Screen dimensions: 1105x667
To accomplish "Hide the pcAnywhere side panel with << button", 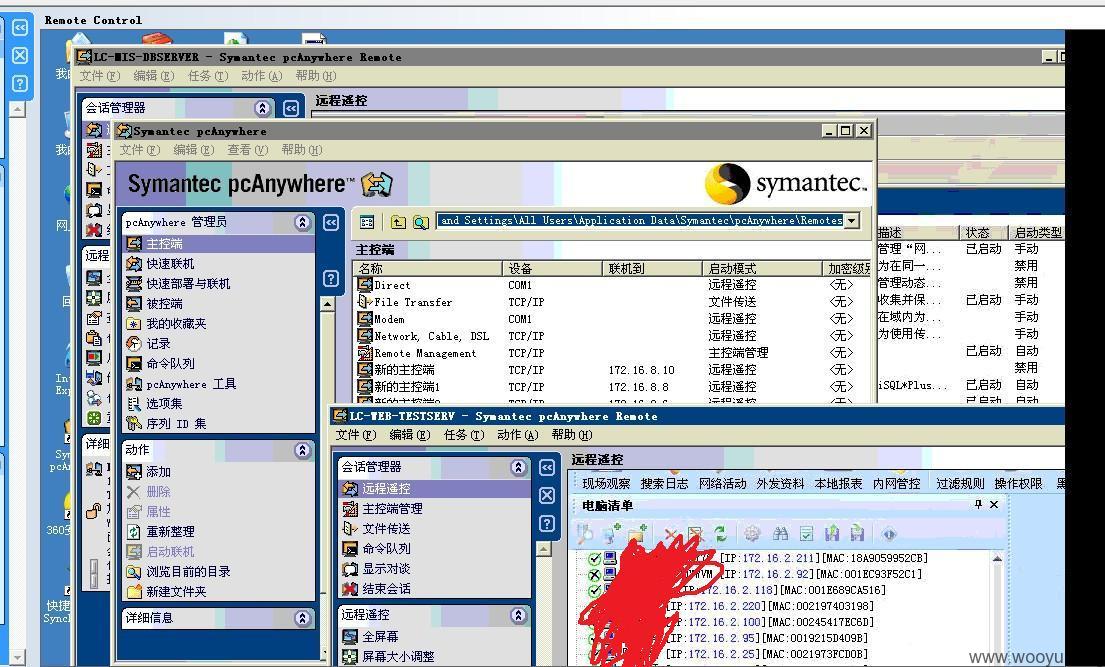I will (x=331, y=223).
